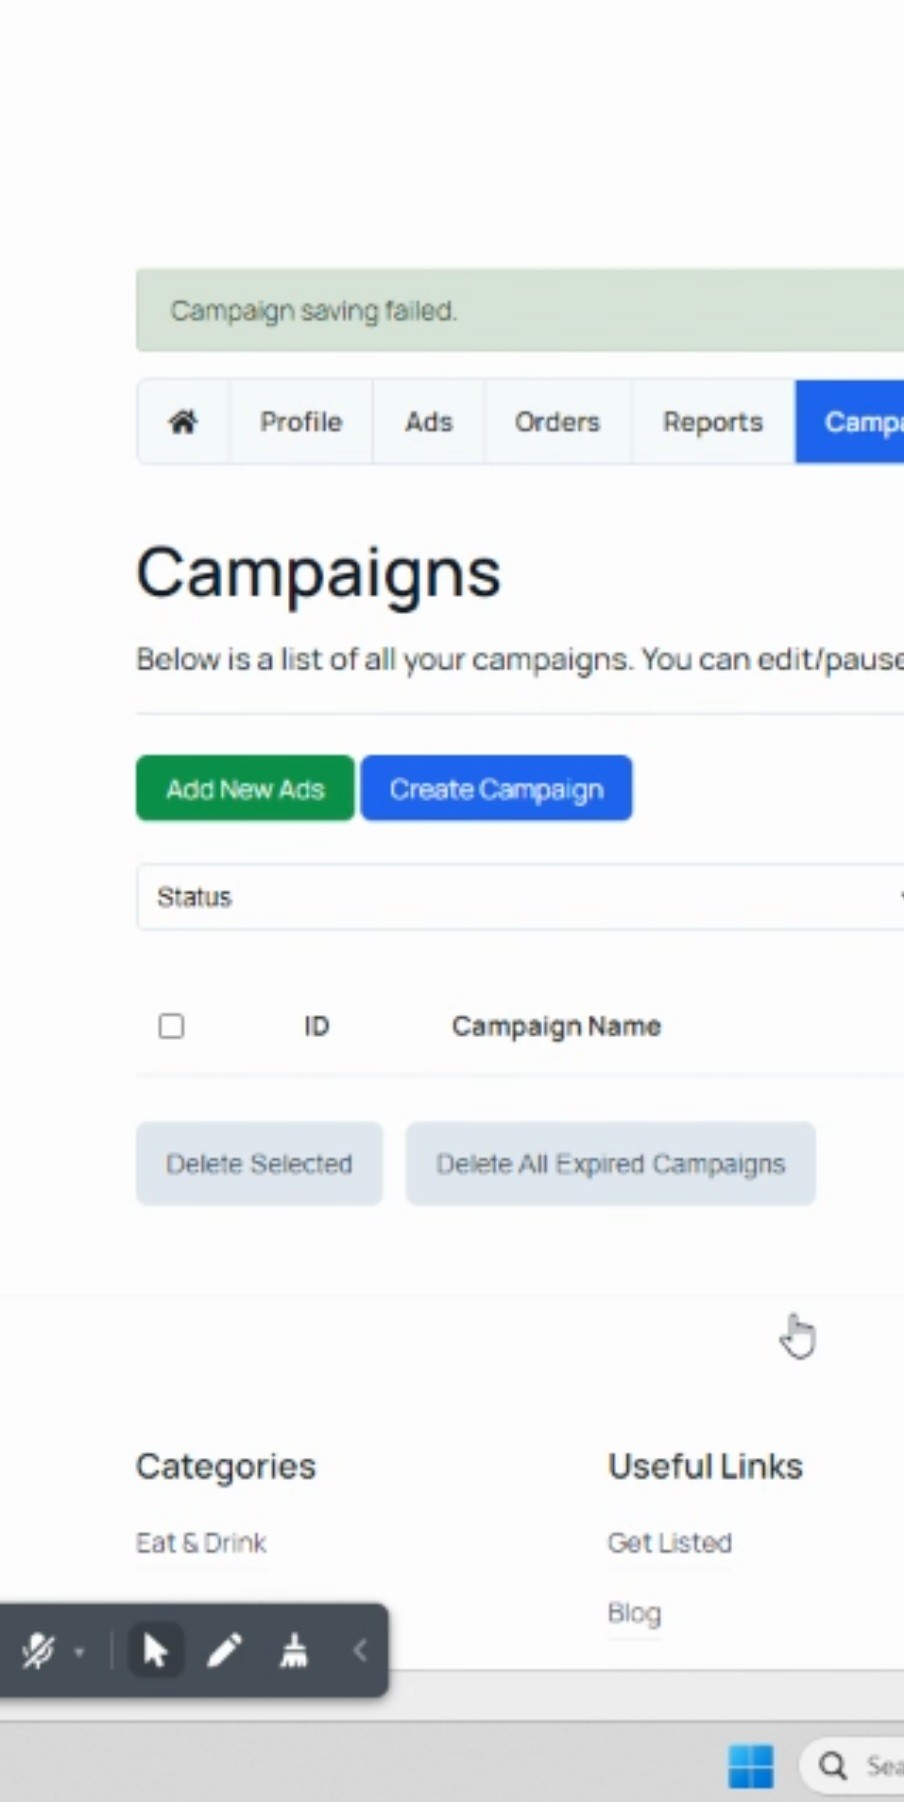Follow the Get Listed link
This screenshot has width=904, height=1802.
(x=670, y=1543)
